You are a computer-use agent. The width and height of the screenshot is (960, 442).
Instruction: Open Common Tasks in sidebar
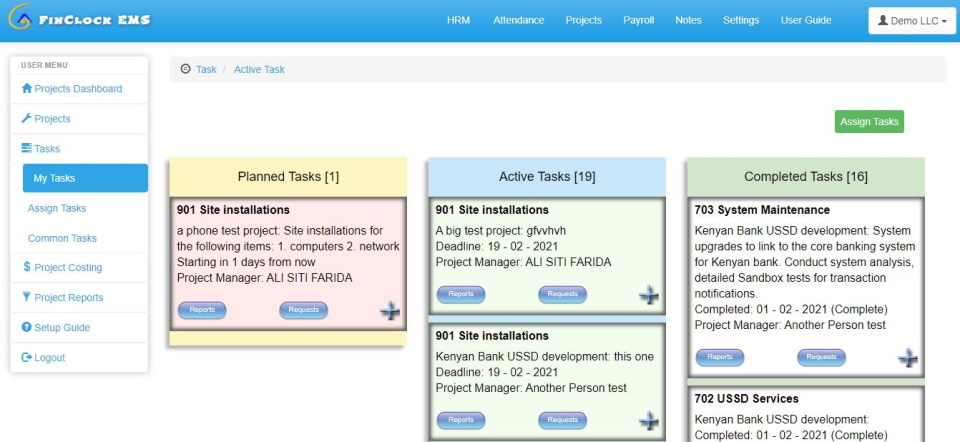[62, 238]
